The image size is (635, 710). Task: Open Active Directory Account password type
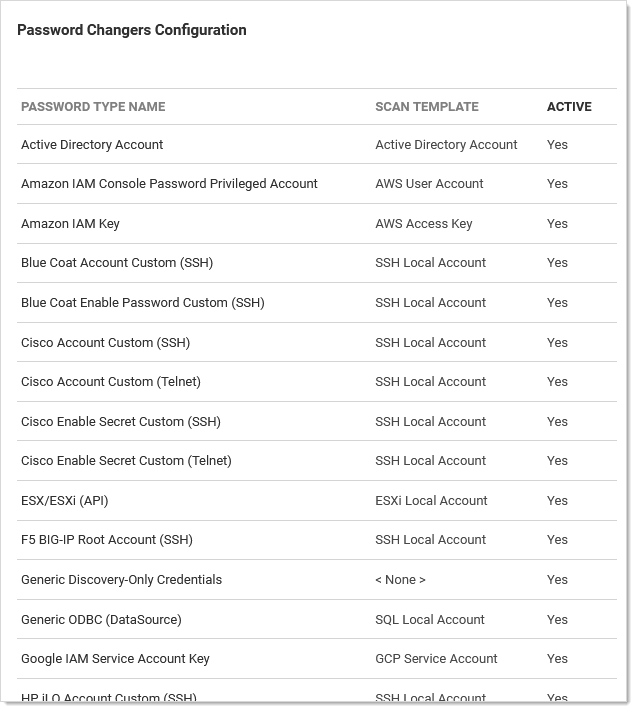tap(92, 145)
